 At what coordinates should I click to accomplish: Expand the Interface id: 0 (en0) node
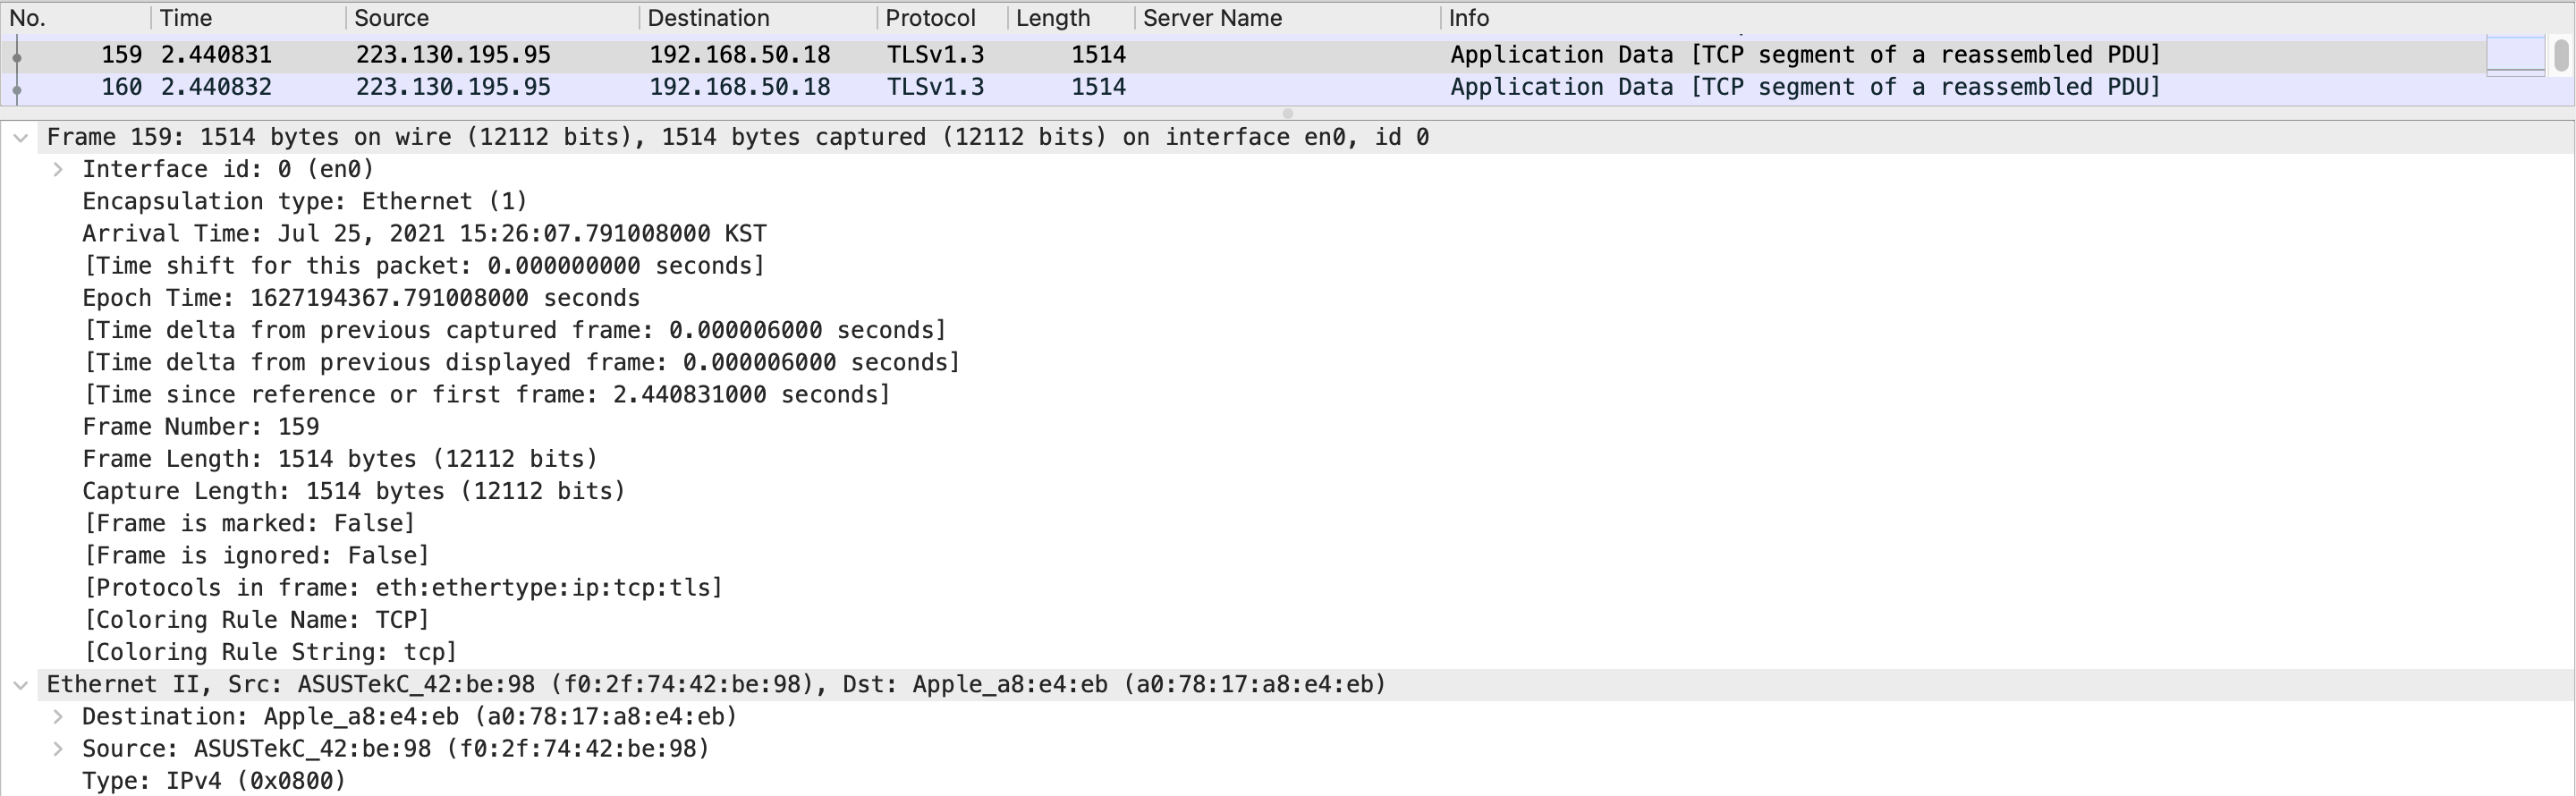tap(58, 170)
